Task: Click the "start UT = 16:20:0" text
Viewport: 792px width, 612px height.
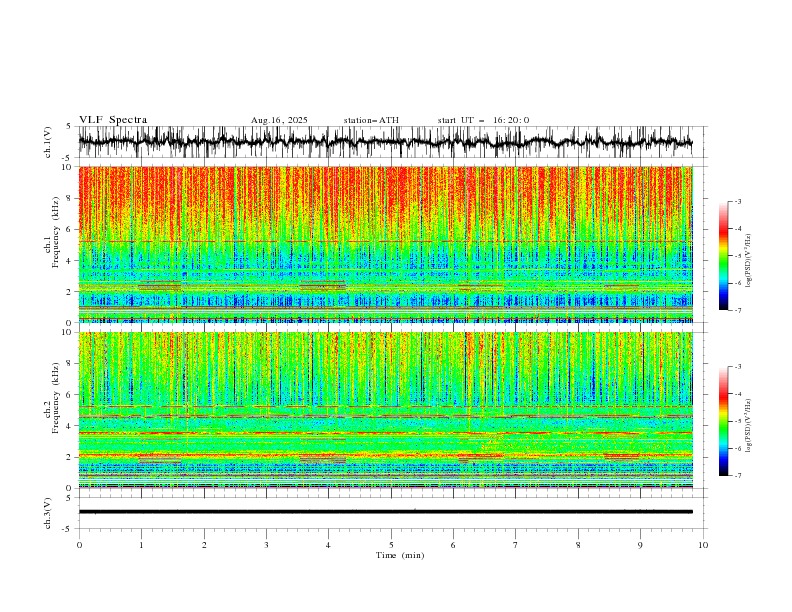Action: 483,120
